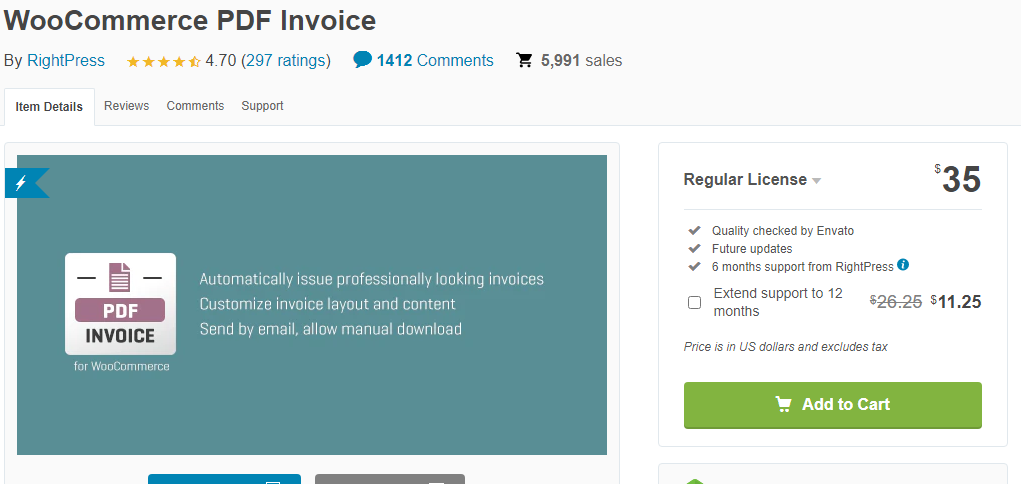Click checkmark beside Quality checked by Envato
This screenshot has width=1021, height=484.
point(694,231)
